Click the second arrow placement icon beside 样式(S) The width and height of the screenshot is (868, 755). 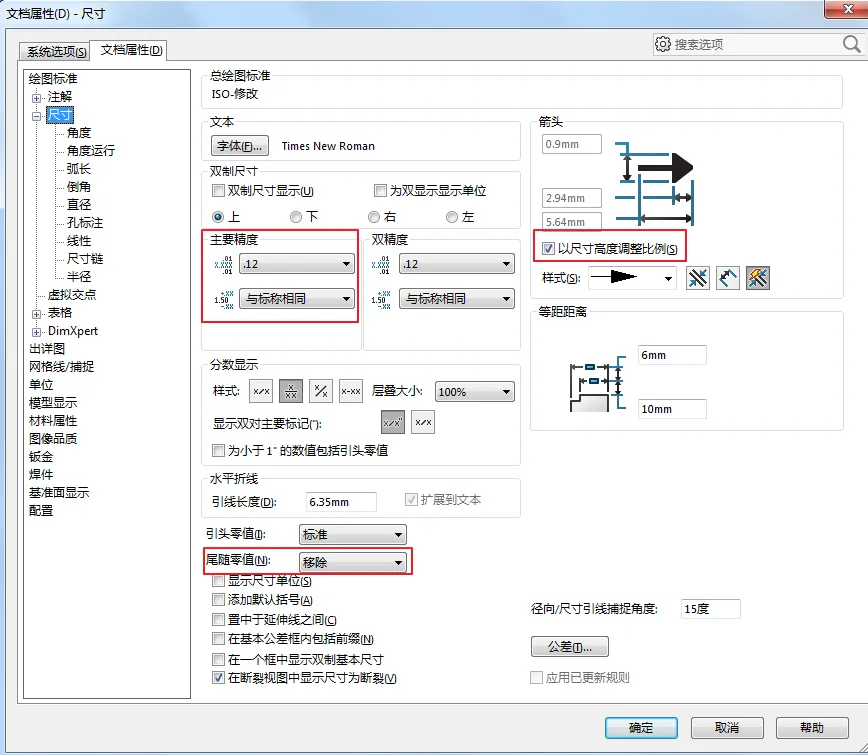coord(727,278)
